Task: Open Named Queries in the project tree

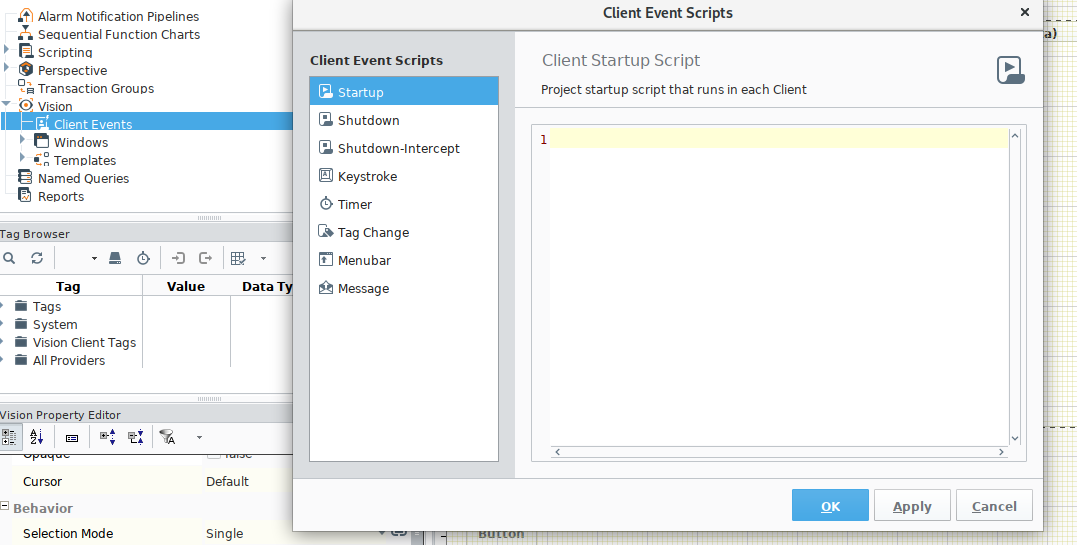Action: 83,178
